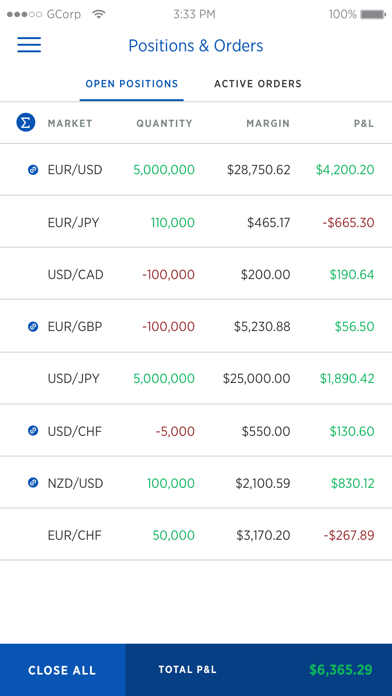
Task: Click the link icon beside EUR/USD
Action: tap(33, 170)
